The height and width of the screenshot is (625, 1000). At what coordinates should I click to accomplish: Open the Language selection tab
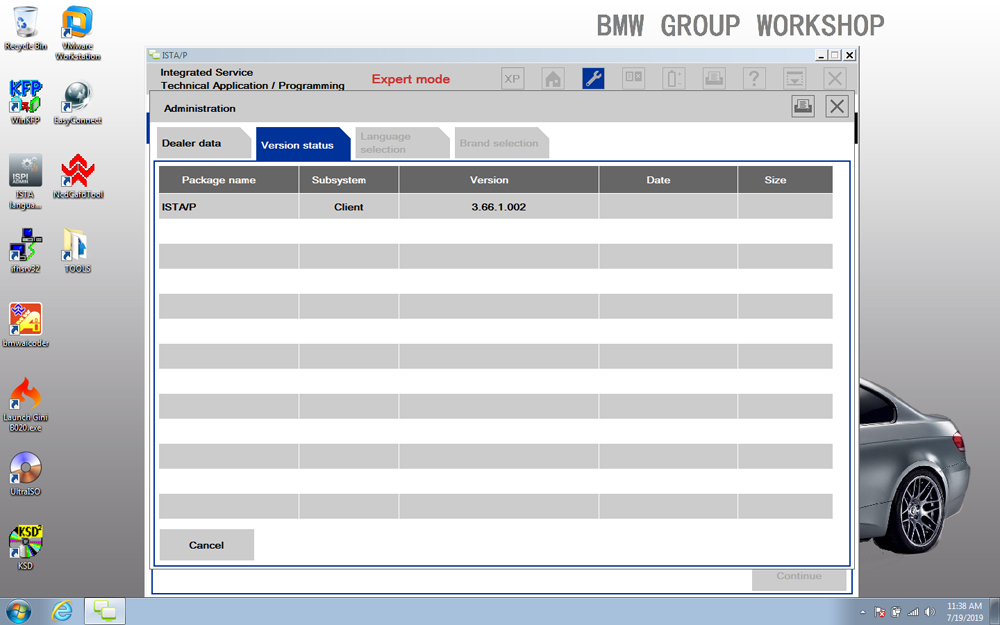(x=402, y=143)
